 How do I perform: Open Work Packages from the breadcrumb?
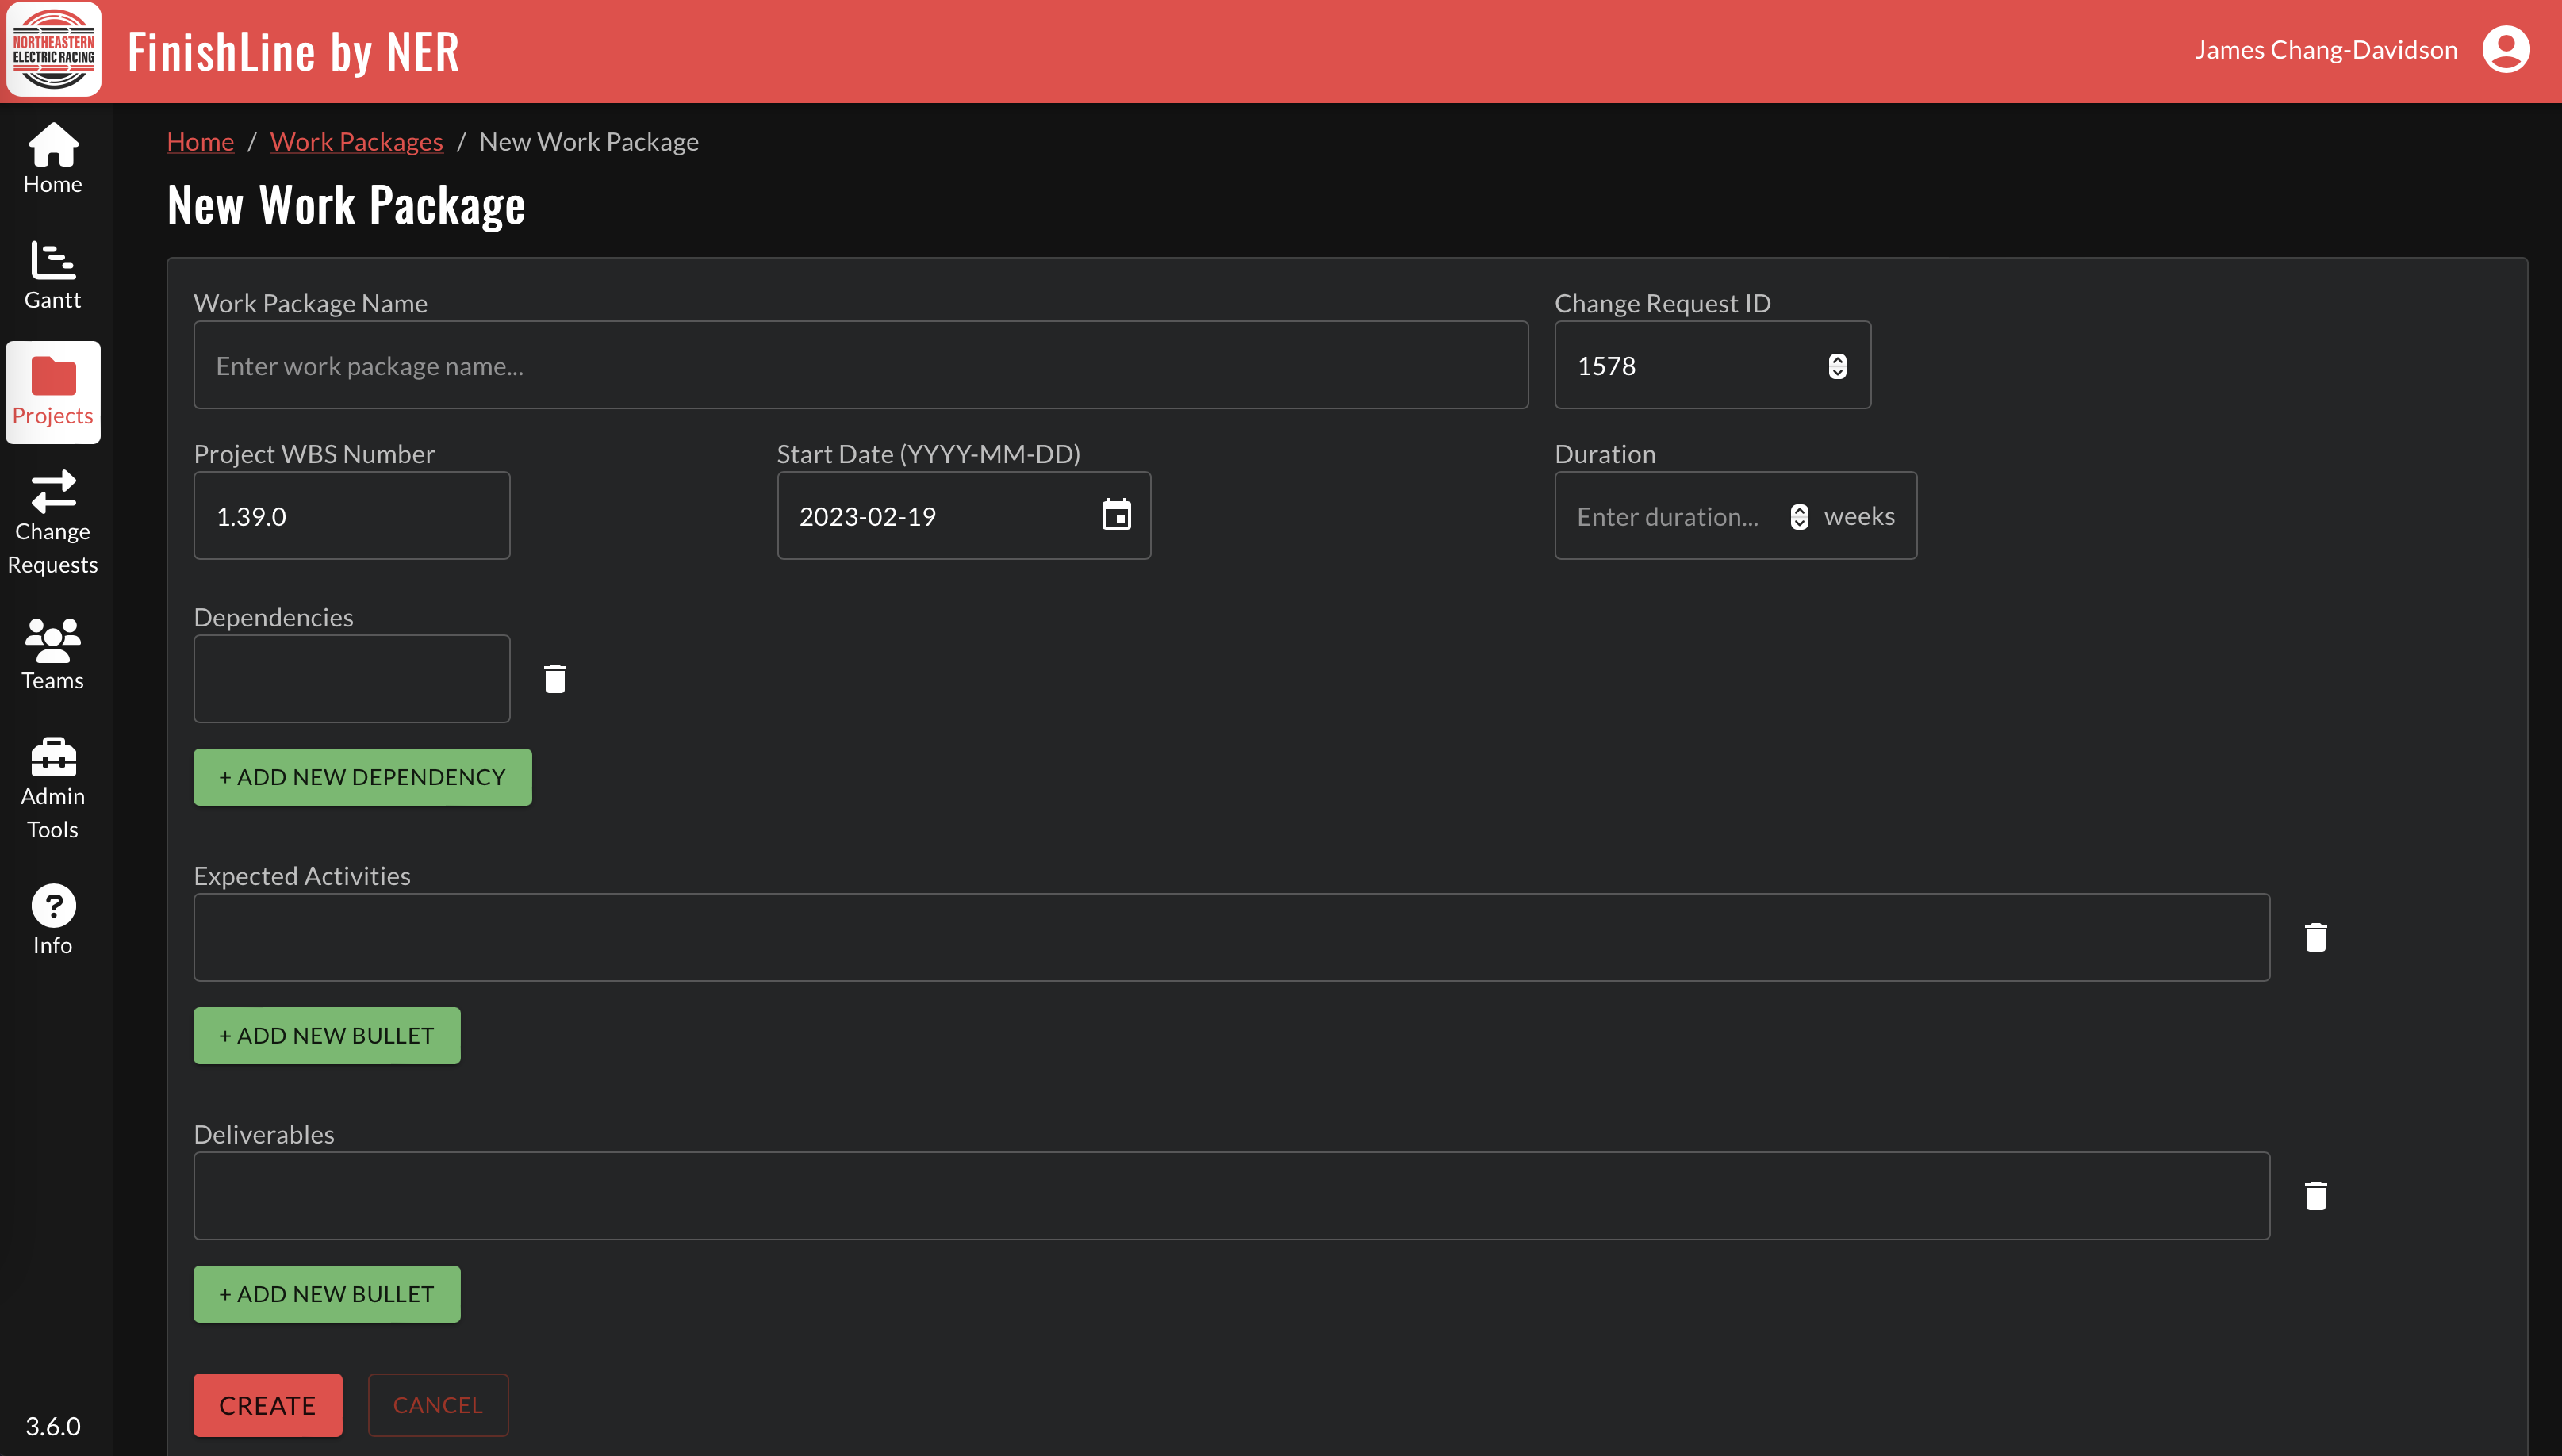[x=356, y=141]
